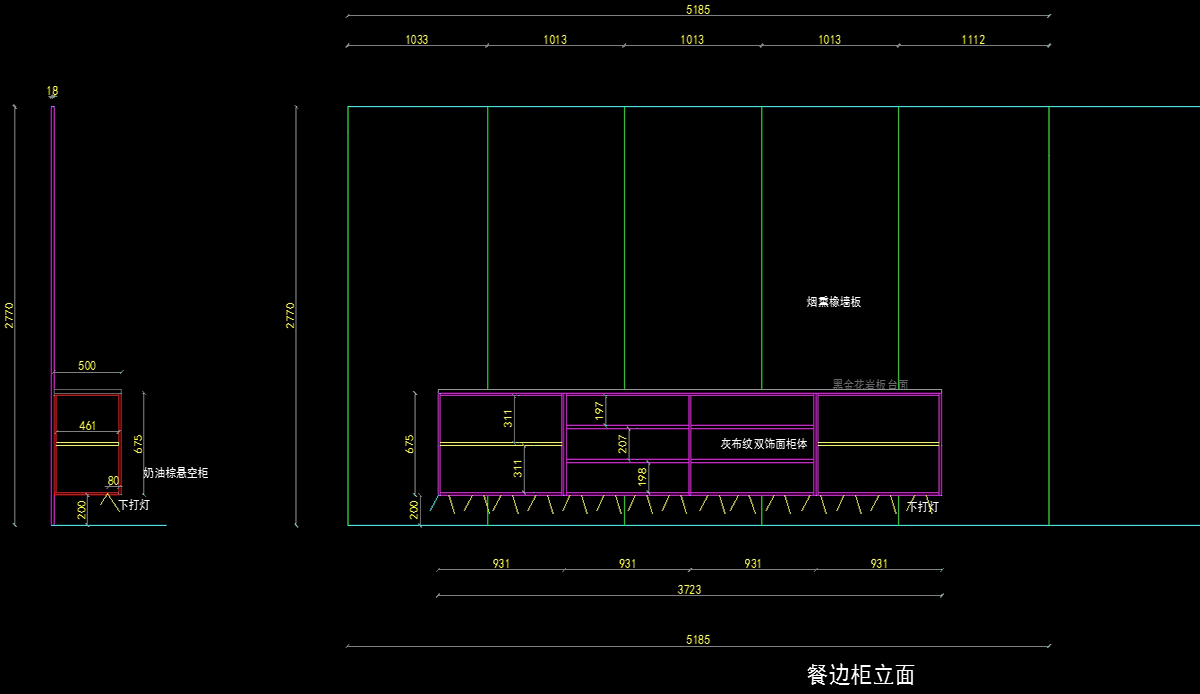Click the 黑金花岩板台面 countertop label

pyautogui.click(x=870, y=384)
